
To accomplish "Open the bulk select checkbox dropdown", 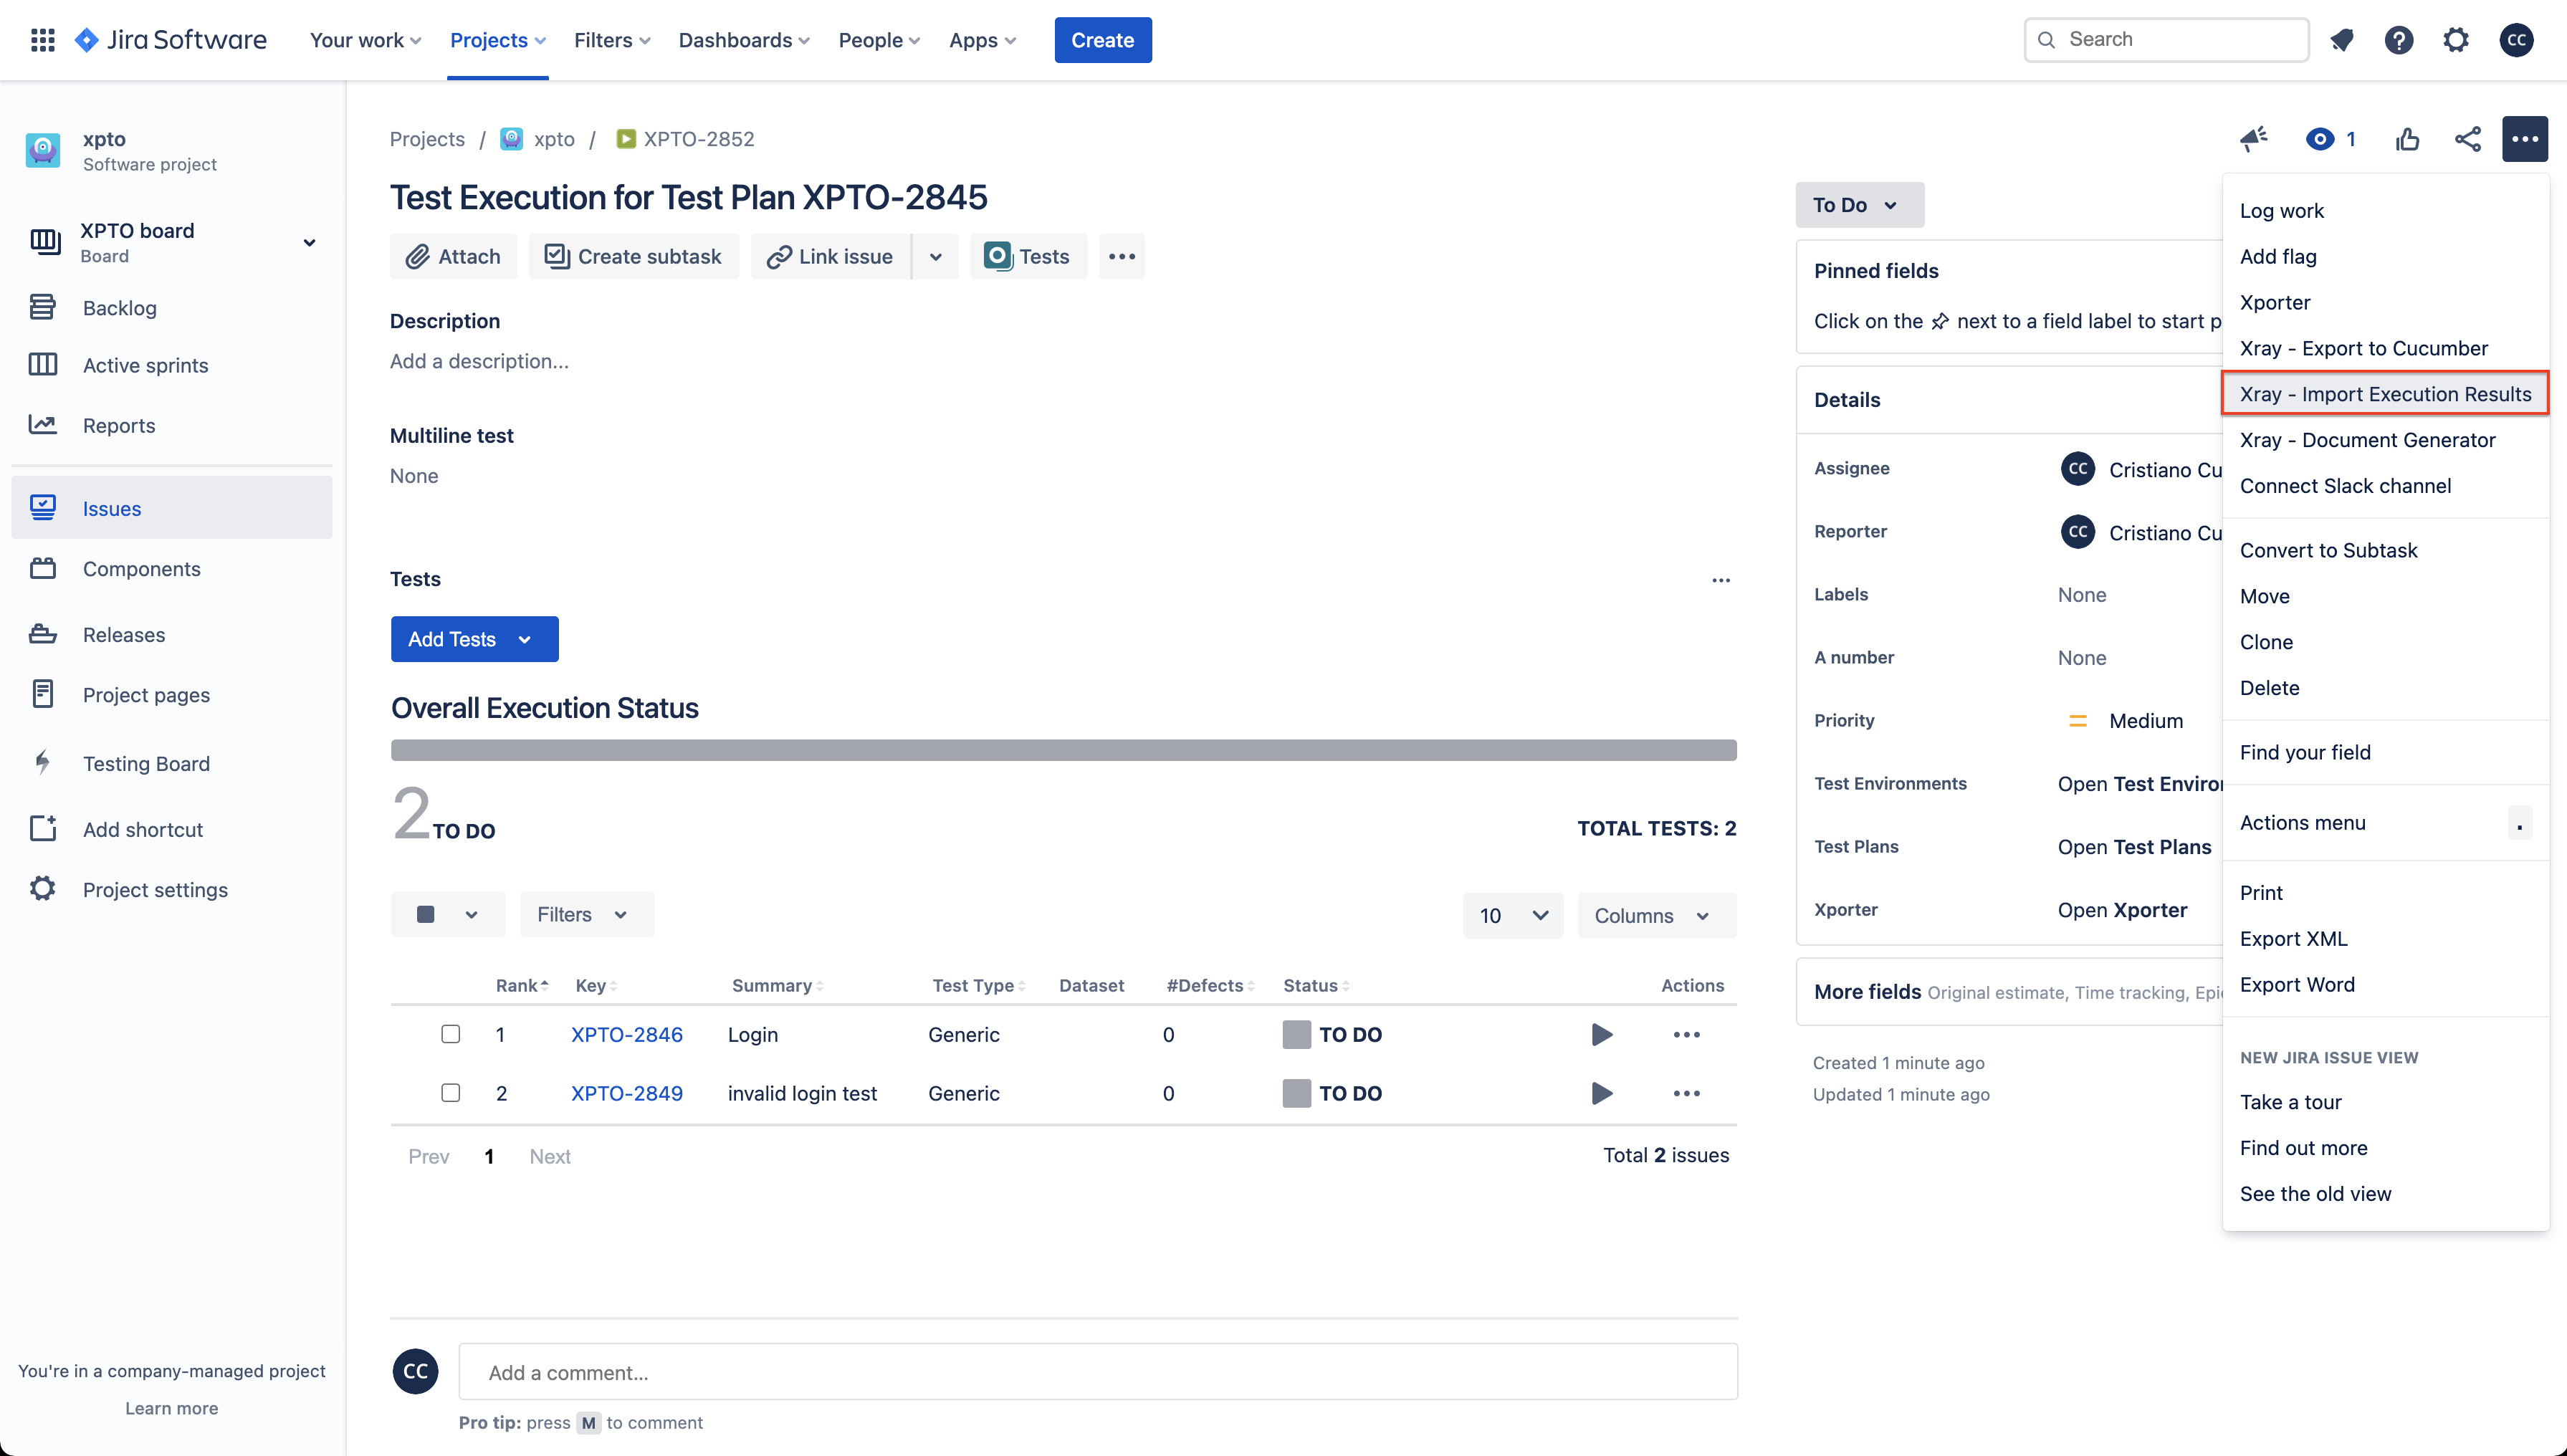I will point(448,915).
